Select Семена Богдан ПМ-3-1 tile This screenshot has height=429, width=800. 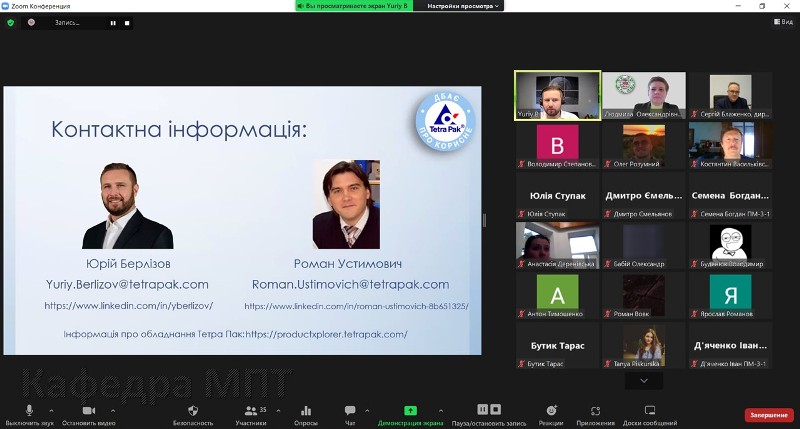point(730,195)
